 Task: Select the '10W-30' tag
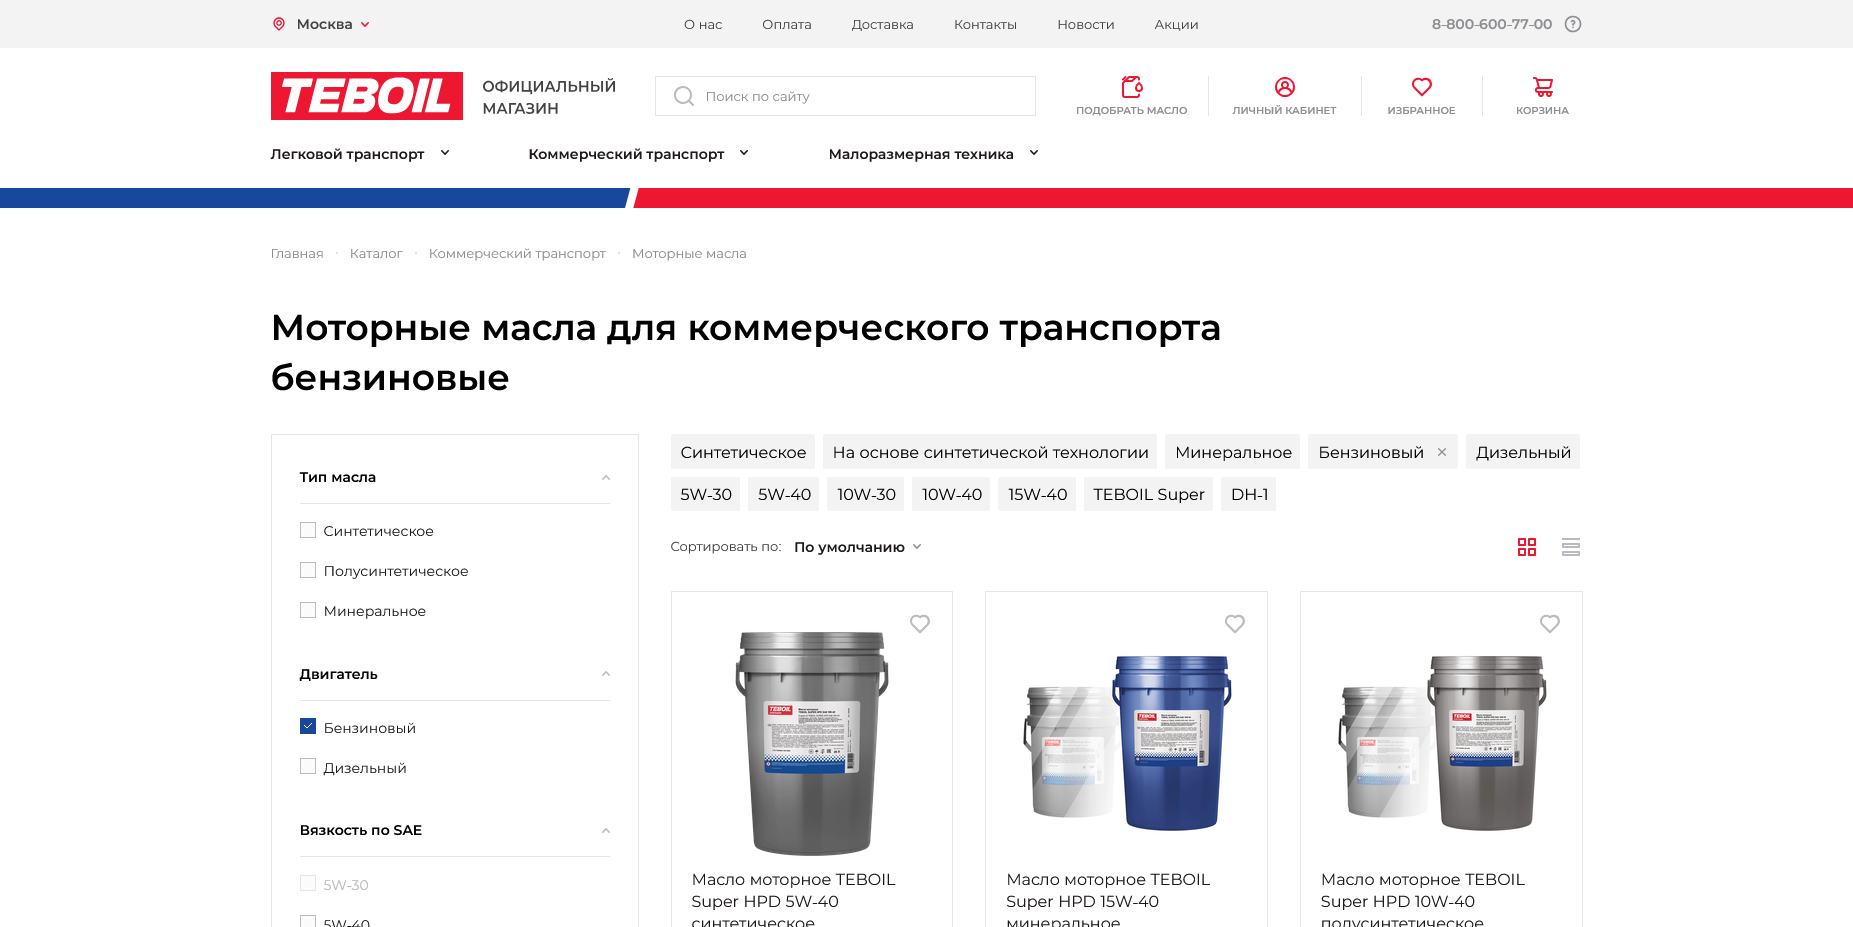click(x=866, y=494)
